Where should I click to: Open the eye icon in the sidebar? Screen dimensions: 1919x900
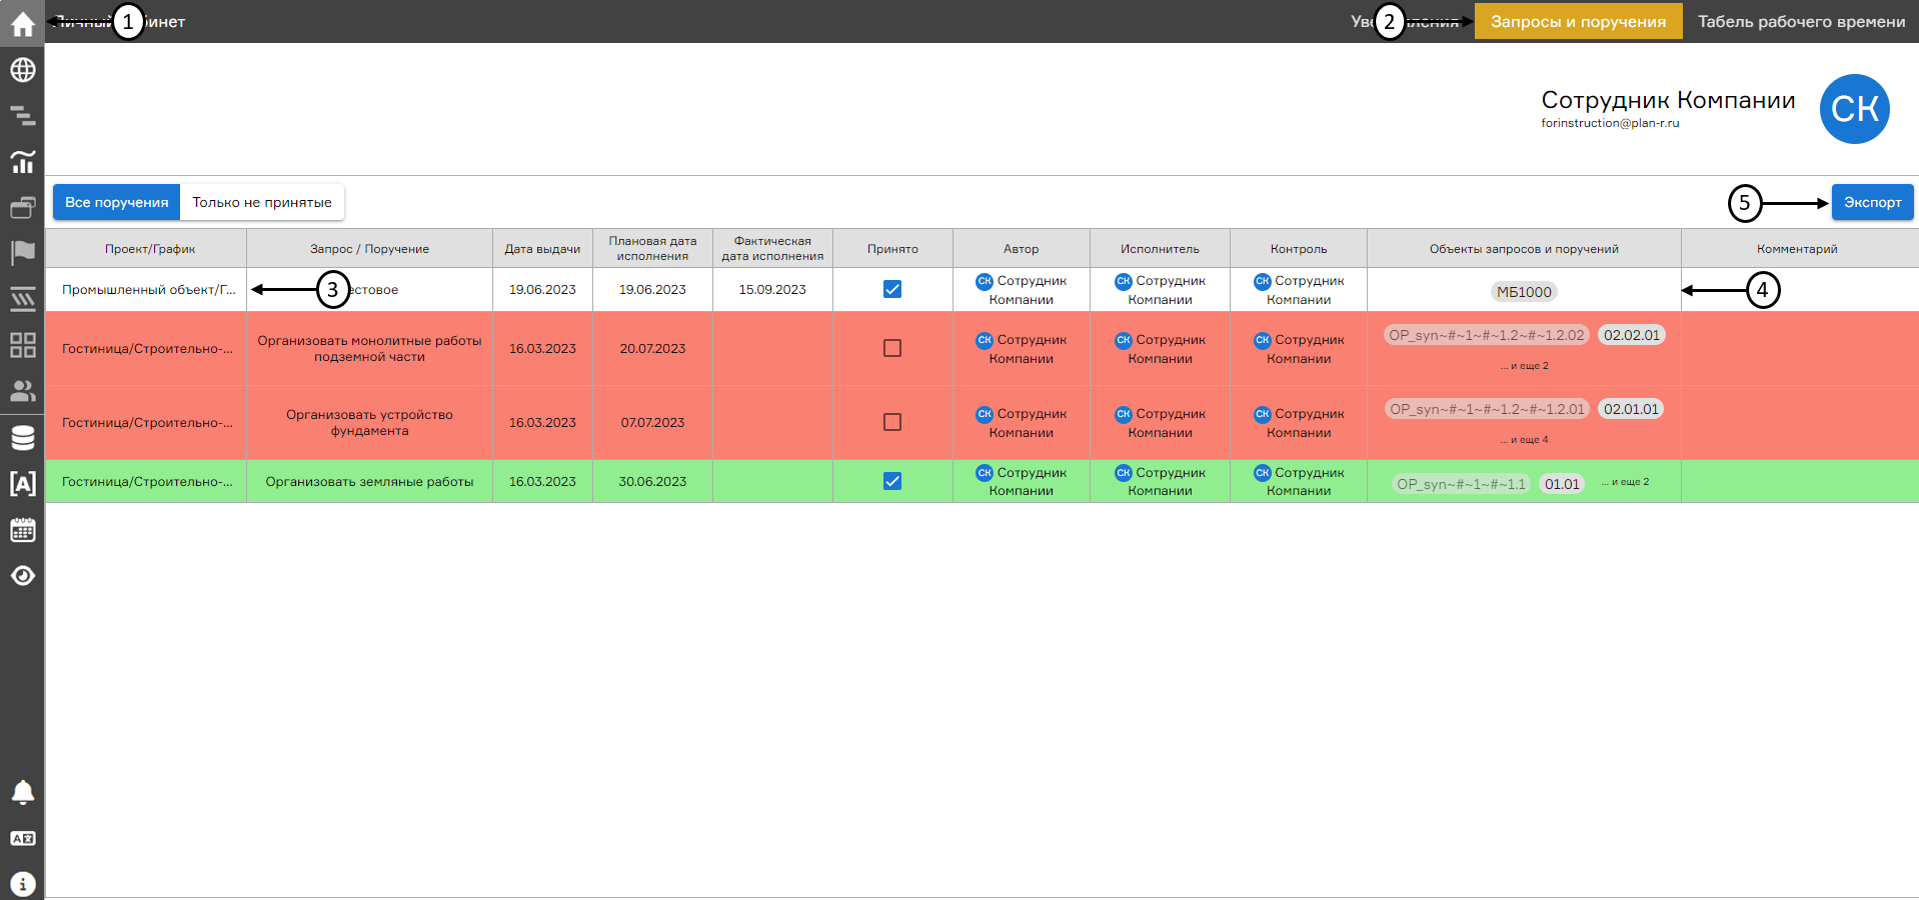click(22, 575)
